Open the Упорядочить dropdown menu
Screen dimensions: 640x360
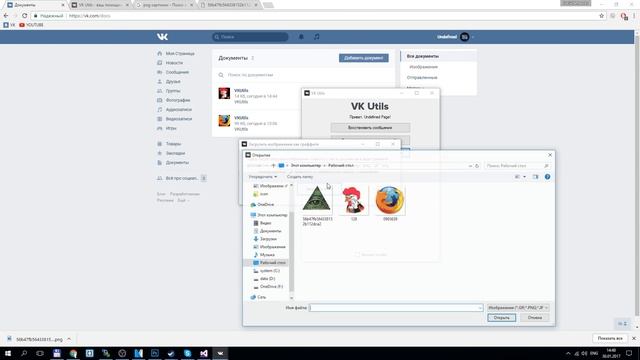point(263,177)
